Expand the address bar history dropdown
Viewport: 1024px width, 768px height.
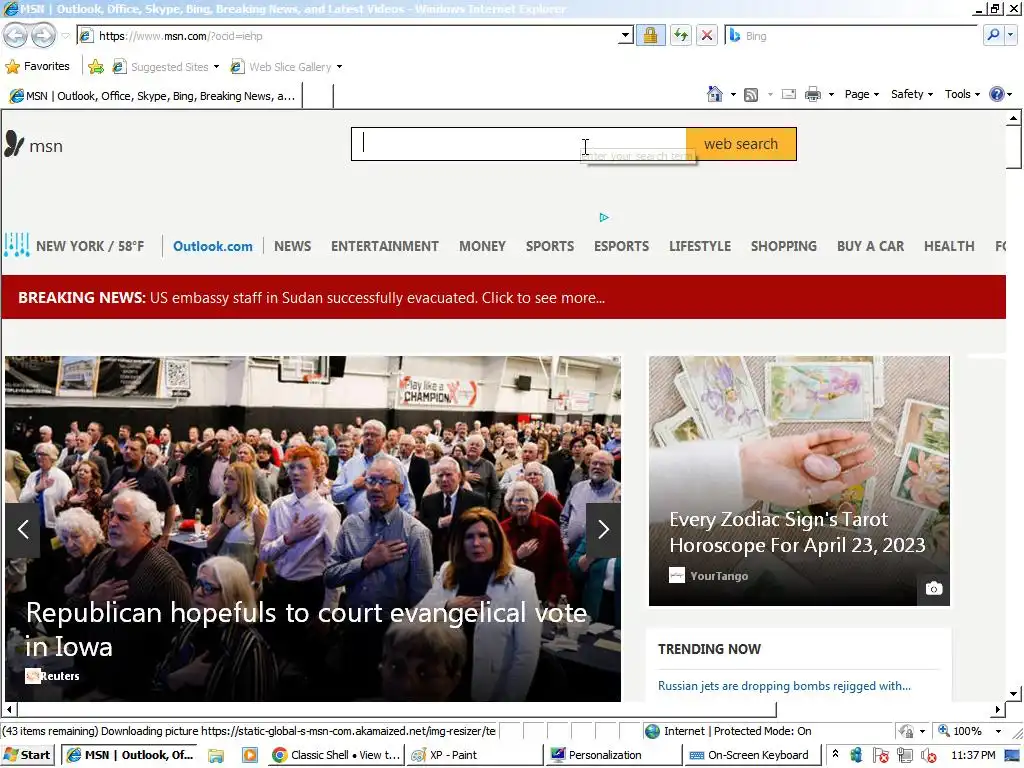(x=625, y=35)
